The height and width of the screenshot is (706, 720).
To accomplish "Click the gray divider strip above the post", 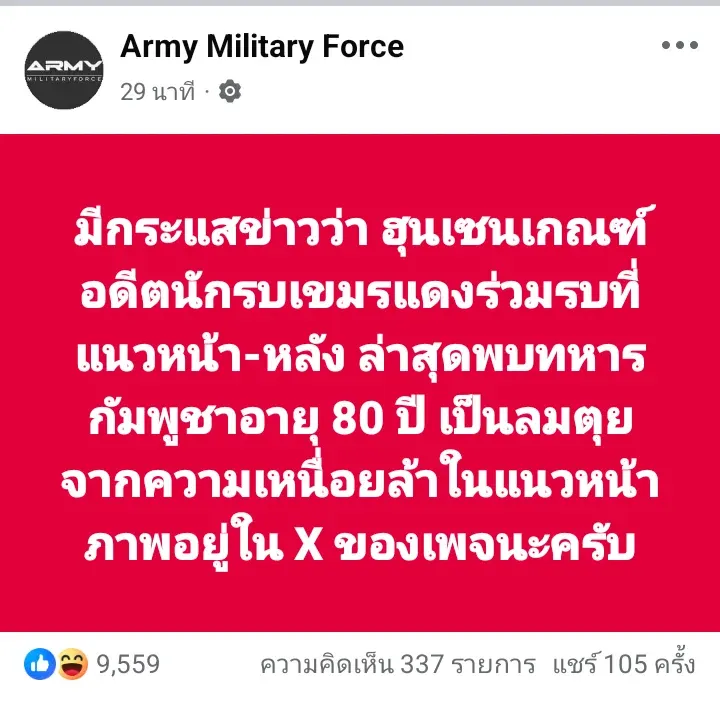I will [x=360, y=3].
